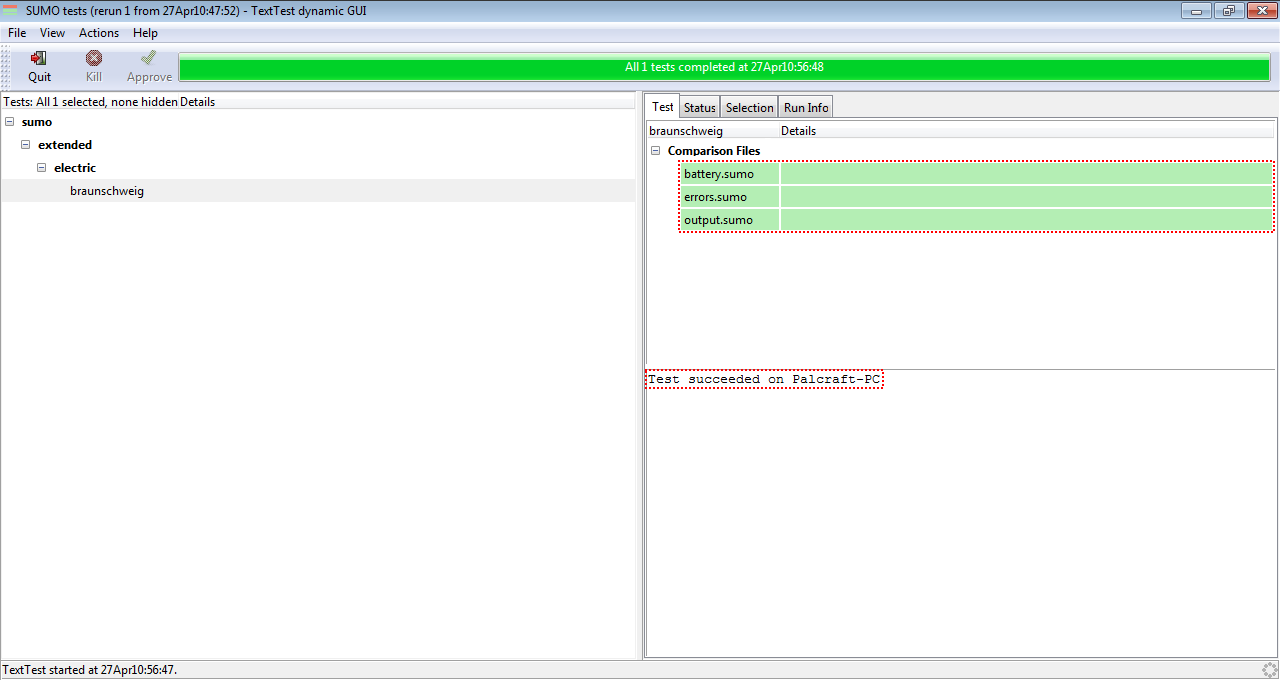The image size is (1280, 680).
Task: Click the Kill test icon
Action: [93, 59]
